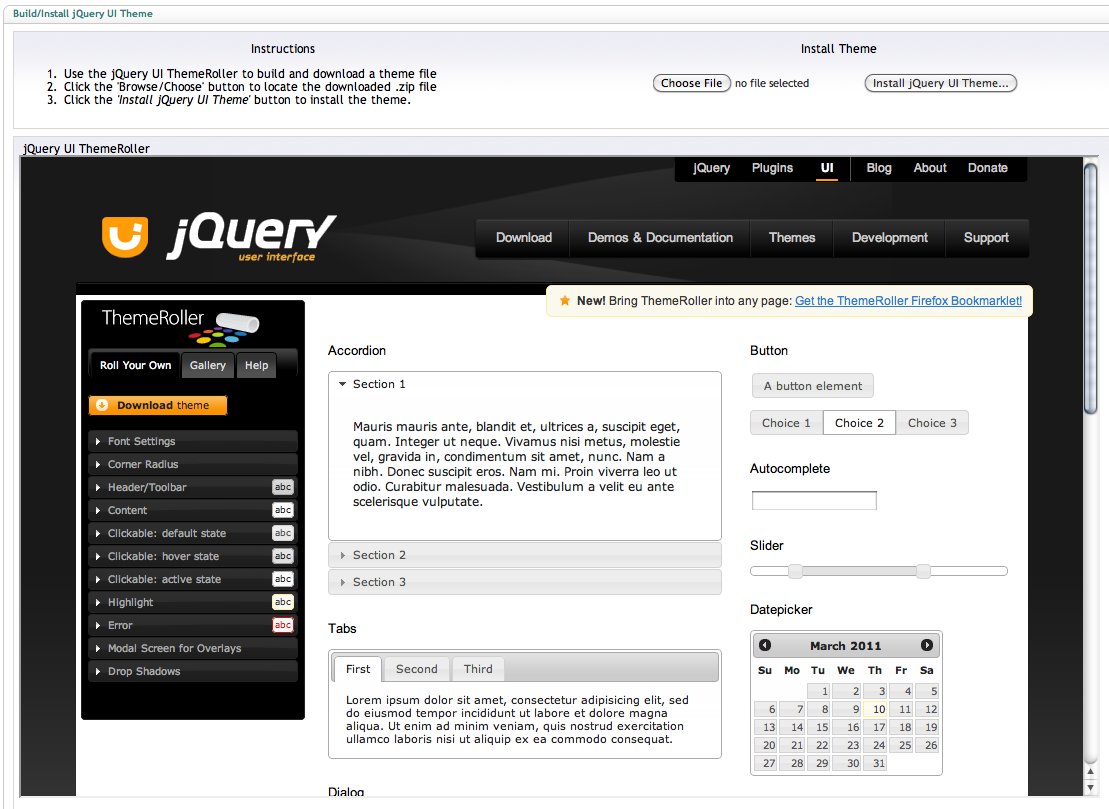Click the Highlight abc preview swatch
The image size is (1109, 809).
point(283,602)
